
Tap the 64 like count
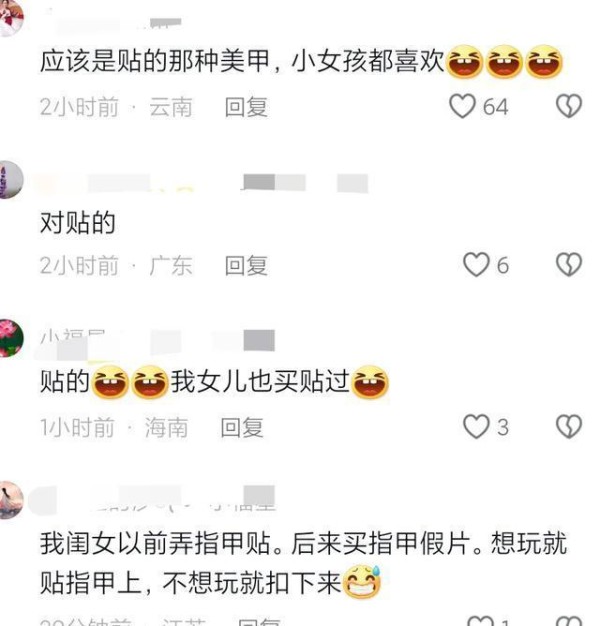pyautogui.click(x=495, y=107)
